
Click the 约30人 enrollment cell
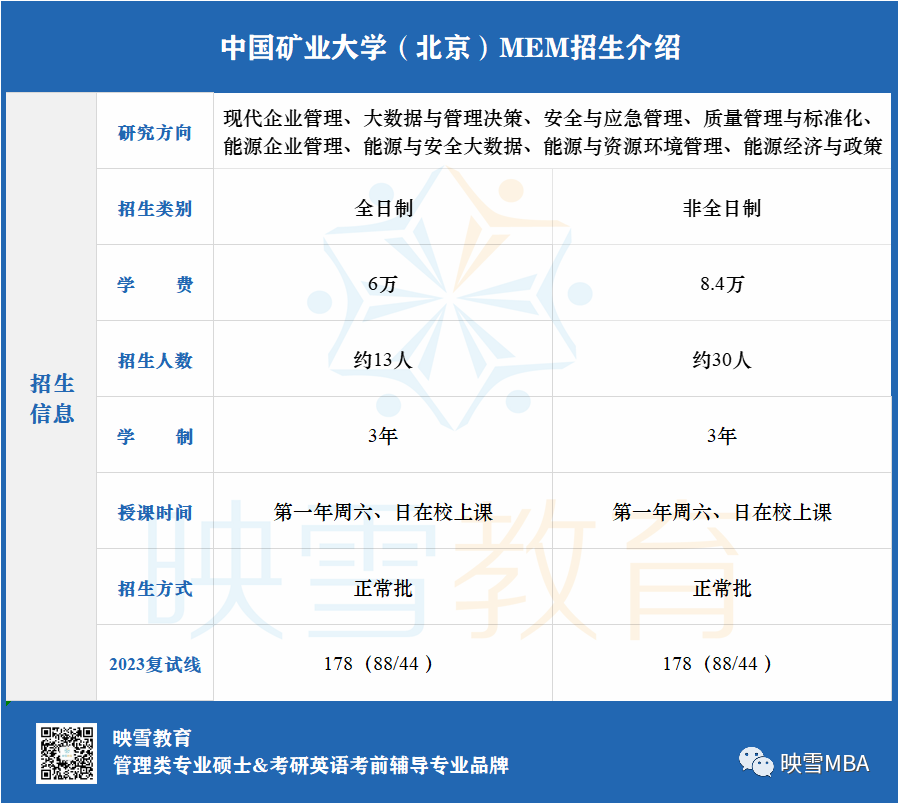coord(722,360)
